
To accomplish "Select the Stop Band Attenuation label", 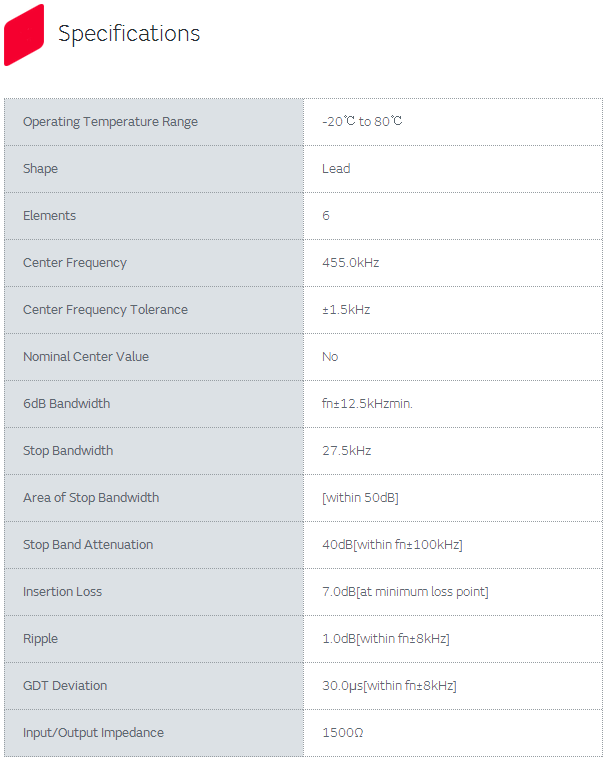I will [88, 545].
